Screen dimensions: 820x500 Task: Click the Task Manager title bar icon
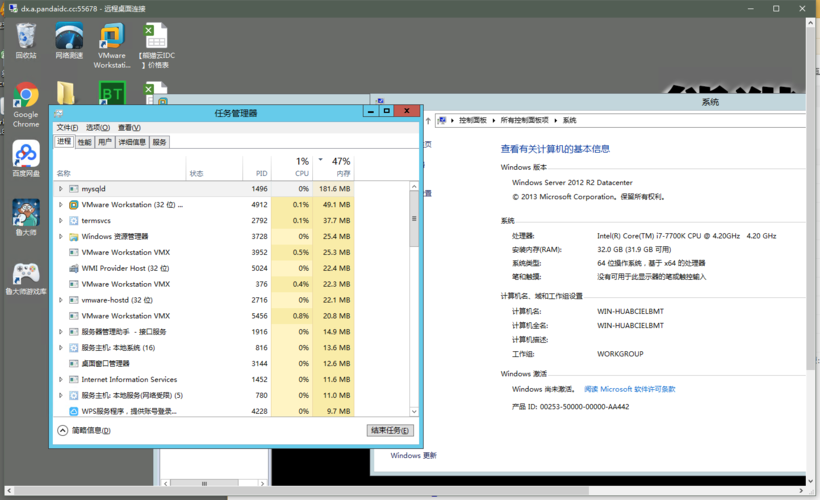[58, 113]
